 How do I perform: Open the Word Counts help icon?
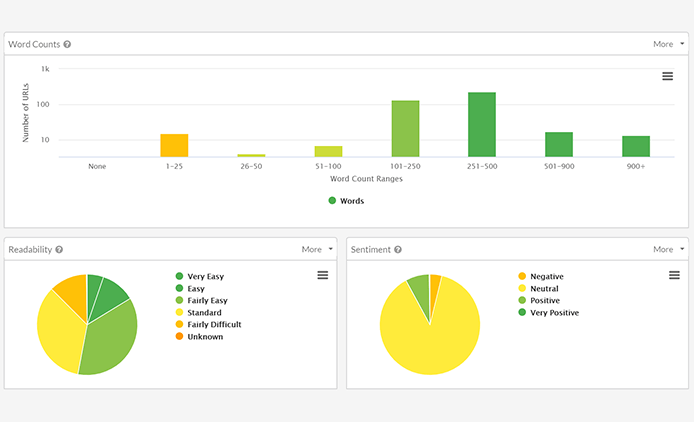pos(67,44)
